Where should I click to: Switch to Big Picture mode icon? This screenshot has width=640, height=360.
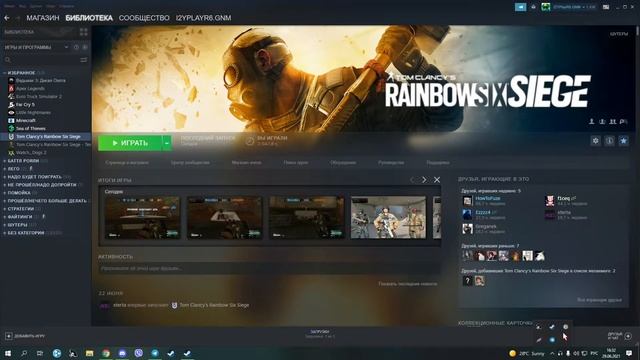click(x=606, y=7)
